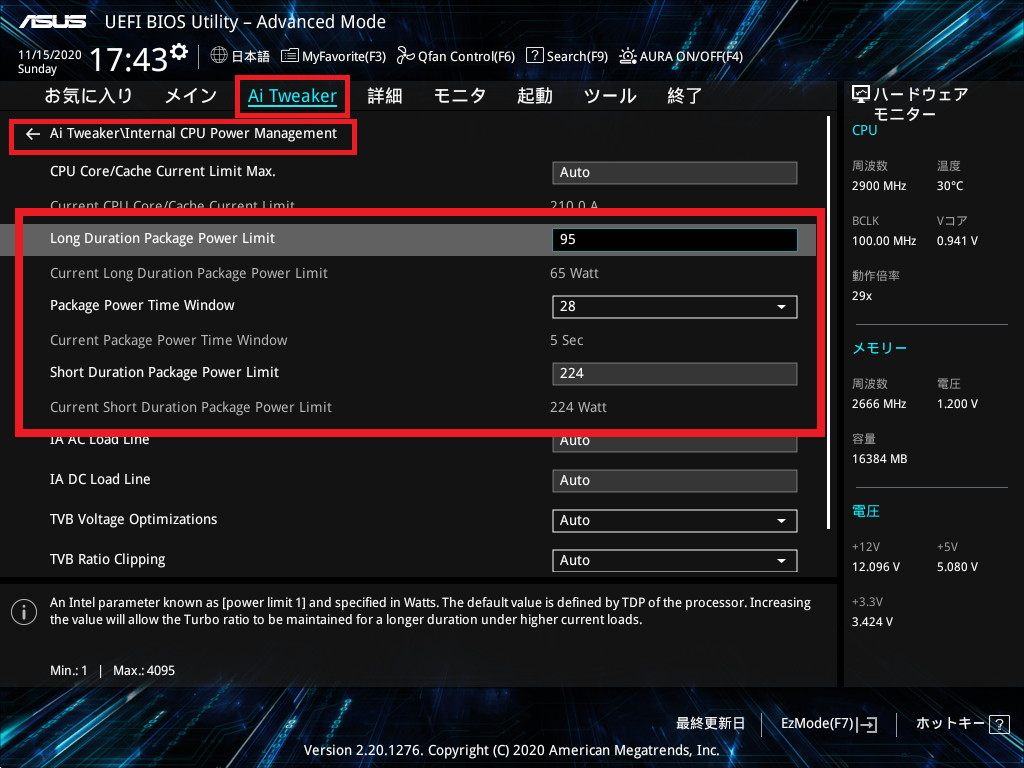Image resolution: width=1024 pixels, height=768 pixels.
Task: Click memory frequency 2666 MHz value
Action: pos(879,404)
